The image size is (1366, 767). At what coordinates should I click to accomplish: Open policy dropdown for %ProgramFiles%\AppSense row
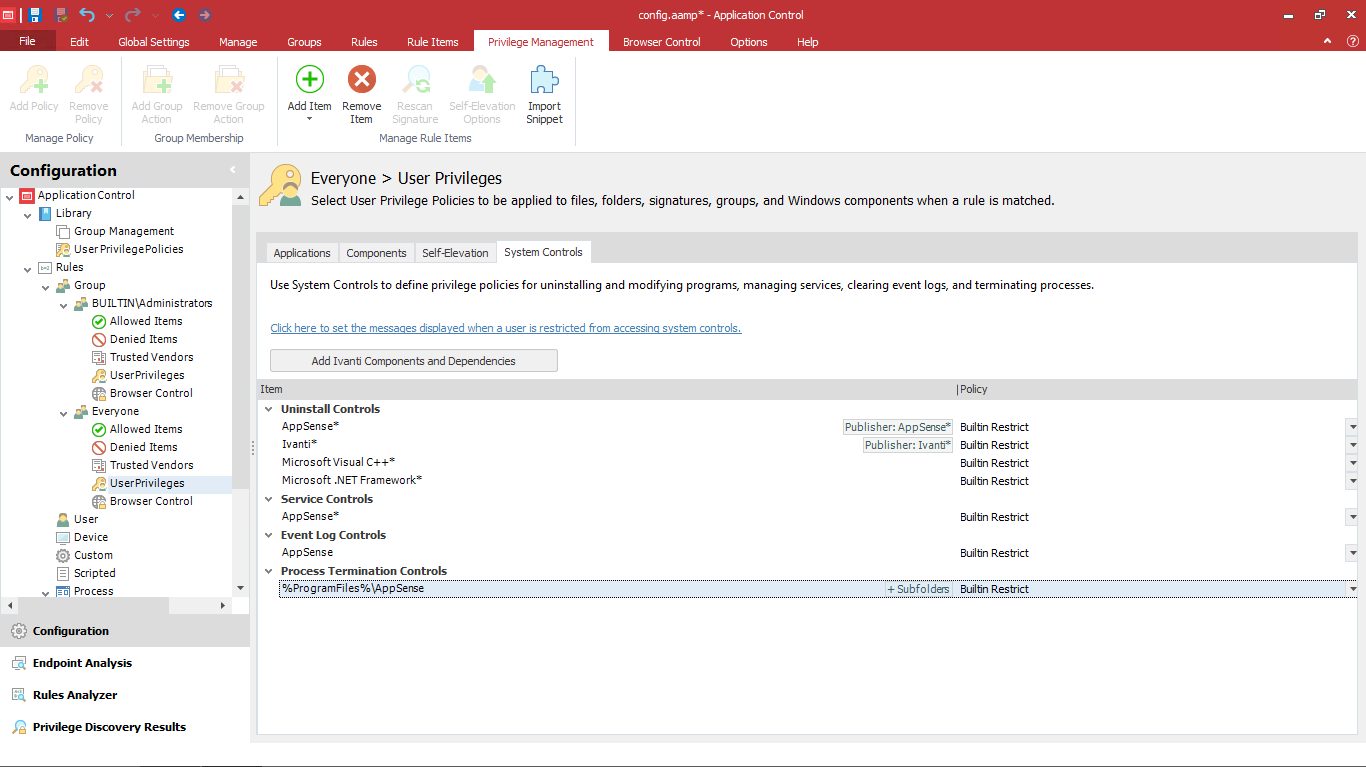pos(1352,589)
